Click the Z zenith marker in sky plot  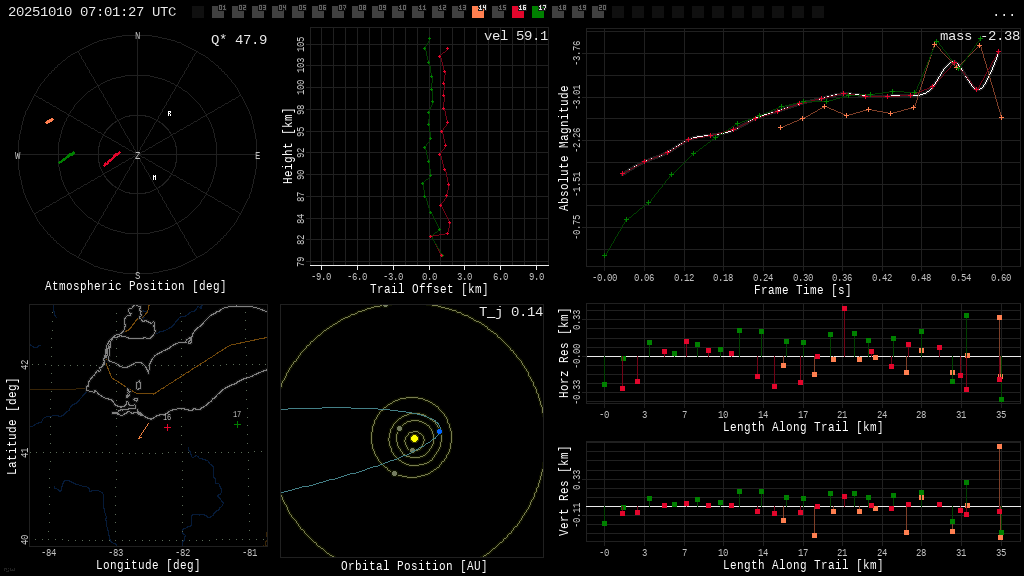click(137, 156)
